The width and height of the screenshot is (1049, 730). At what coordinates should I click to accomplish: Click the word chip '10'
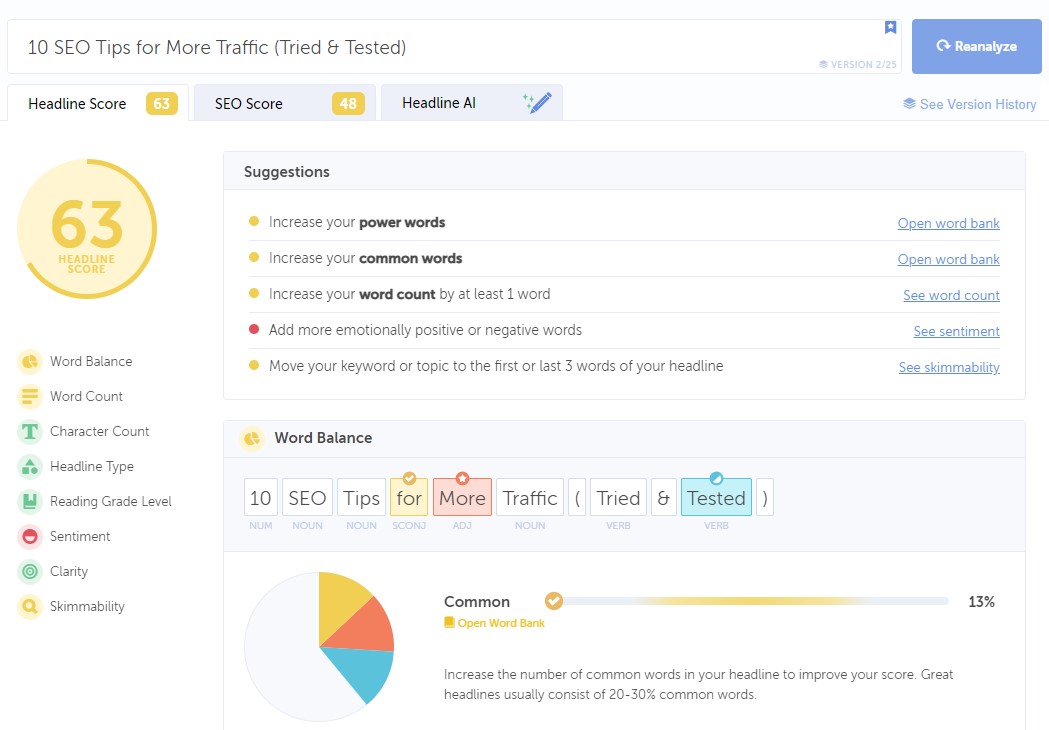point(260,497)
